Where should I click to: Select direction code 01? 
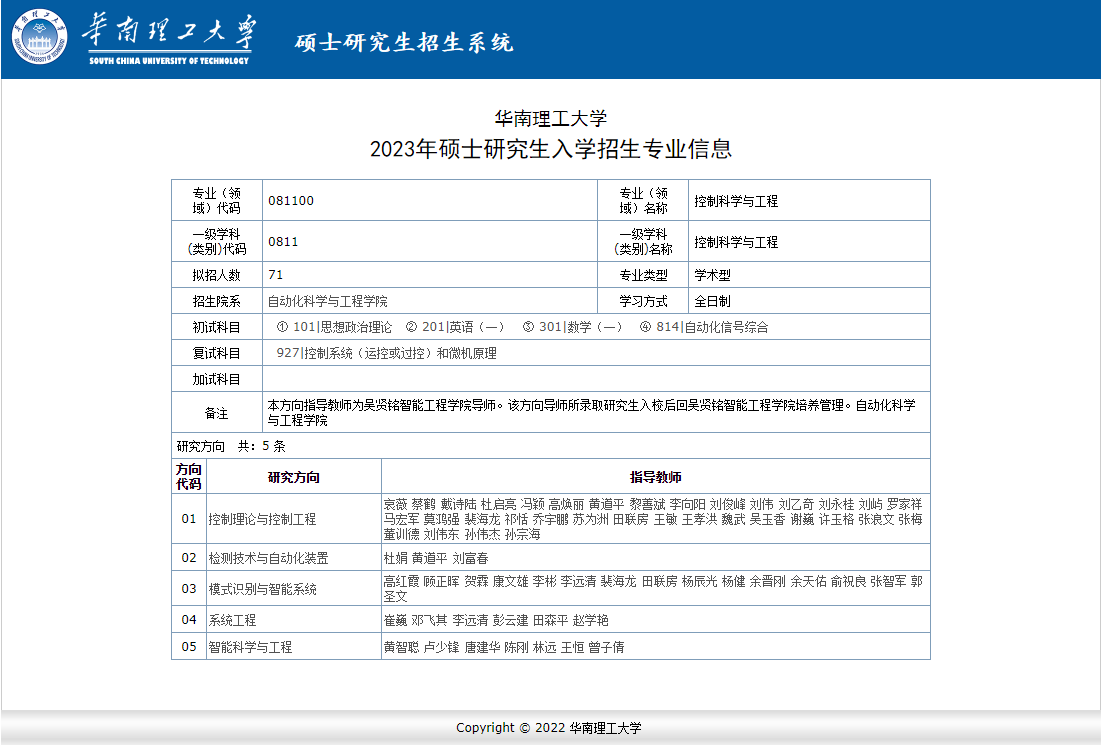[x=189, y=519]
